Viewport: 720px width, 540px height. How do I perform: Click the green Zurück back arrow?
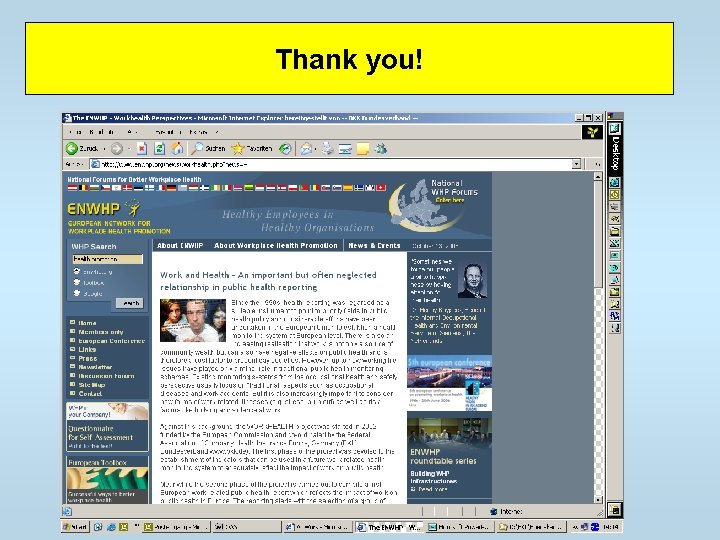tap(72, 148)
